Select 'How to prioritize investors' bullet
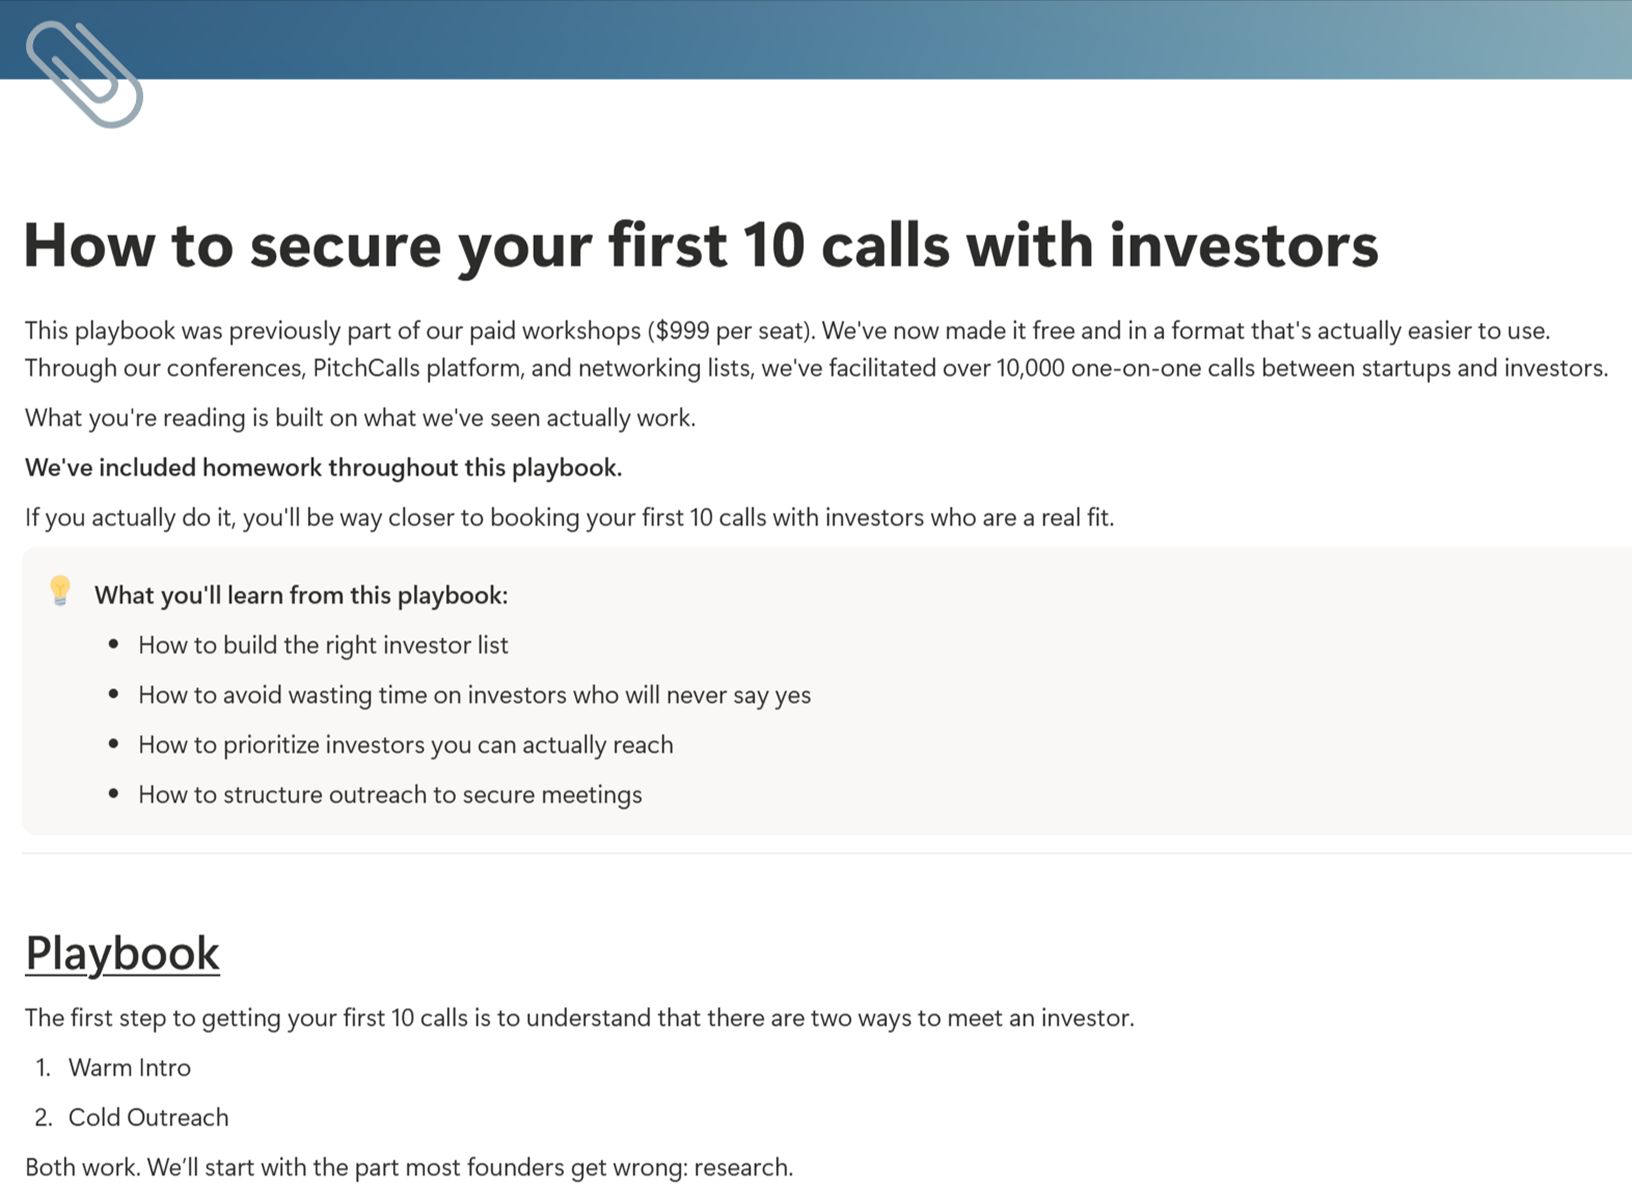The width and height of the screenshot is (1632, 1200). pyautogui.click(x=405, y=745)
